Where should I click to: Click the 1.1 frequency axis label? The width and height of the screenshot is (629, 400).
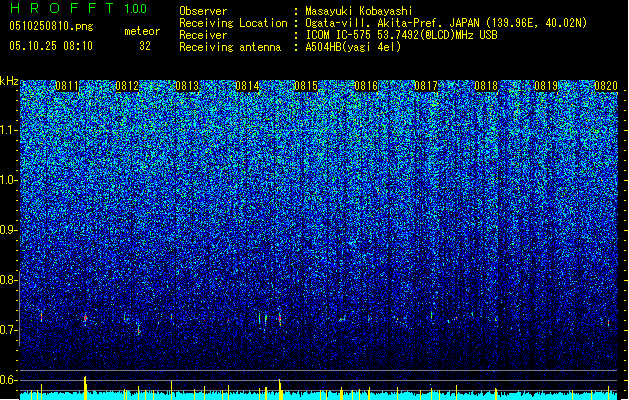pyautogui.click(x=9, y=130)
